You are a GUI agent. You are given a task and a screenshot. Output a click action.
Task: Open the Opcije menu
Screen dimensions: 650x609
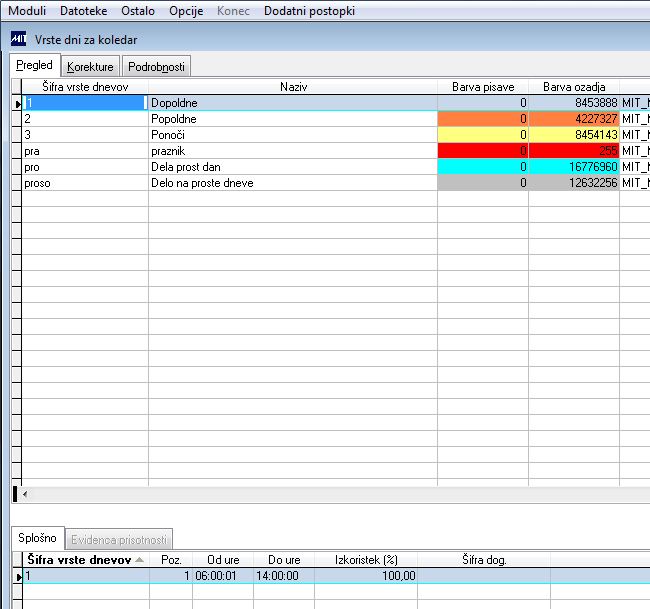coord(186,11)
